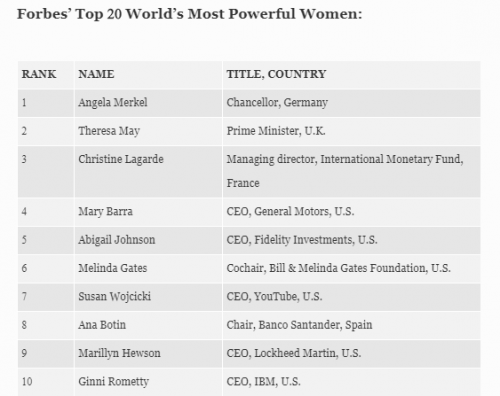500x396 pixels.
Task: Click the name Mary Barra
Action: pos(105,212)
